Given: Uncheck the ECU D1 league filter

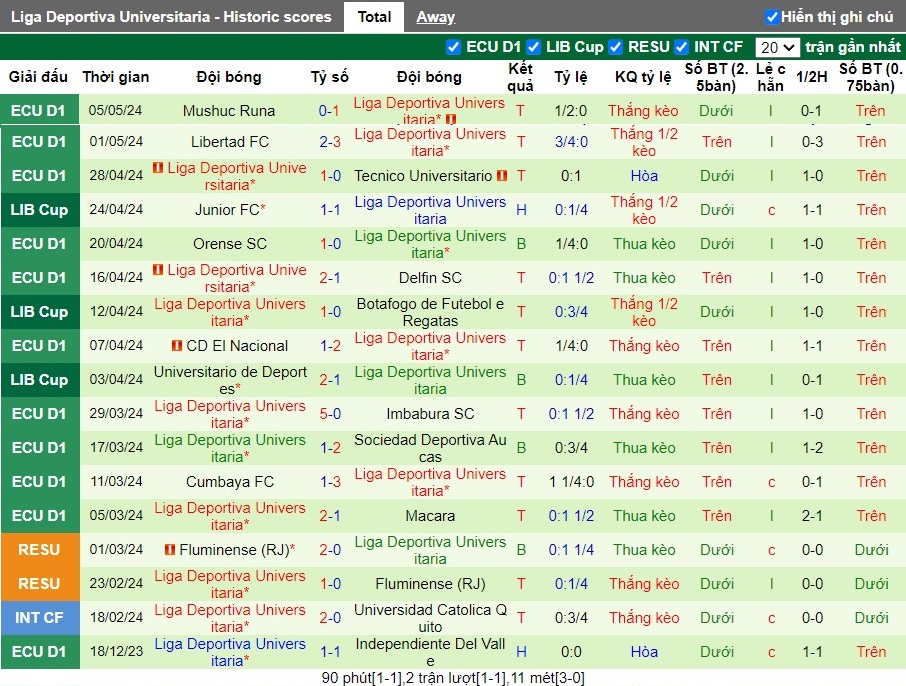Looking at the screenshot, I should tap(454, 47).
